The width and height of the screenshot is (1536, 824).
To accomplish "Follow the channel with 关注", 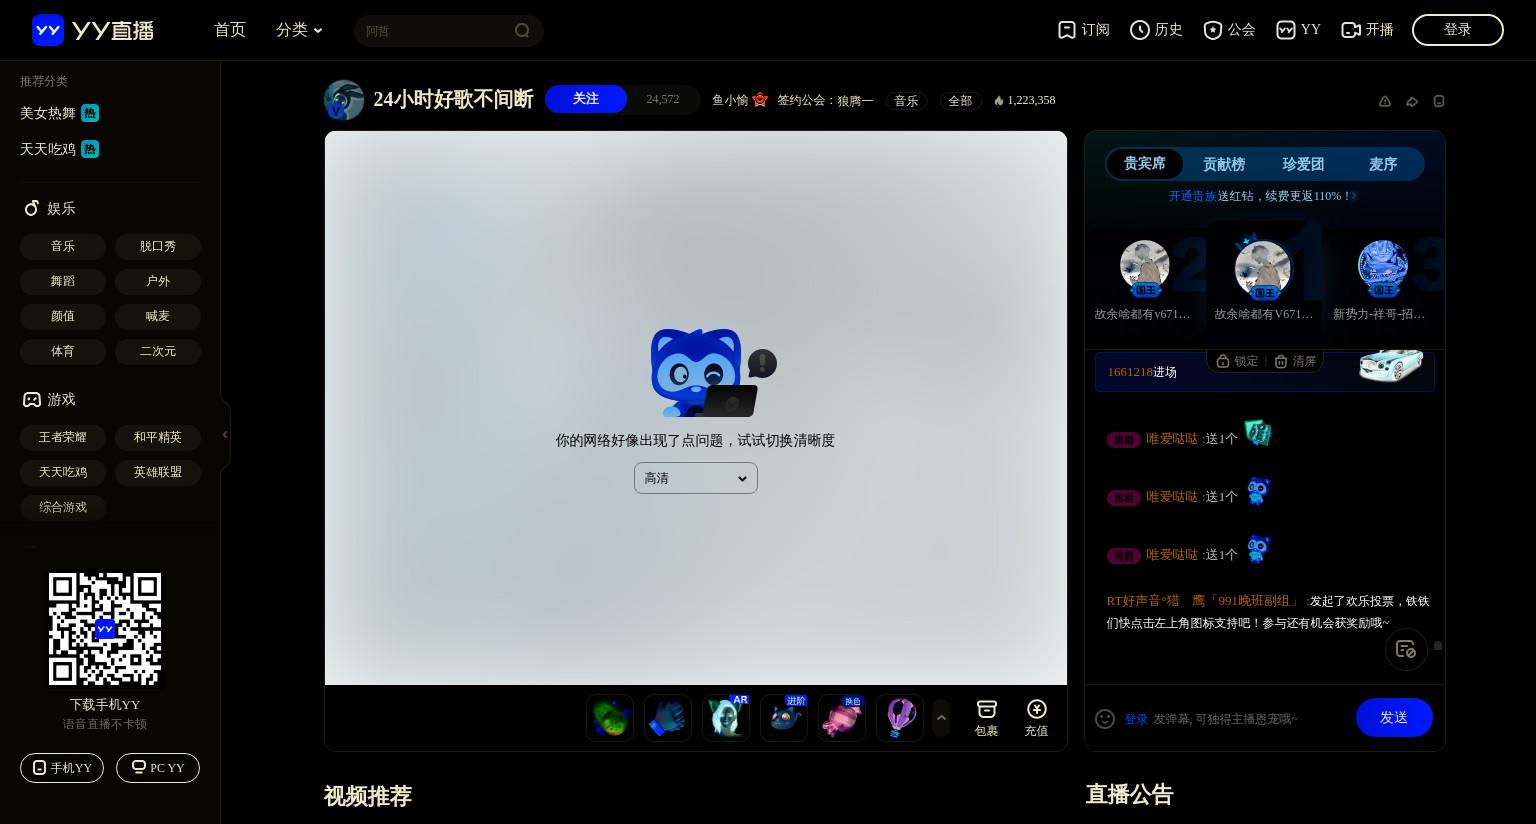I will (x=586, y=99).
